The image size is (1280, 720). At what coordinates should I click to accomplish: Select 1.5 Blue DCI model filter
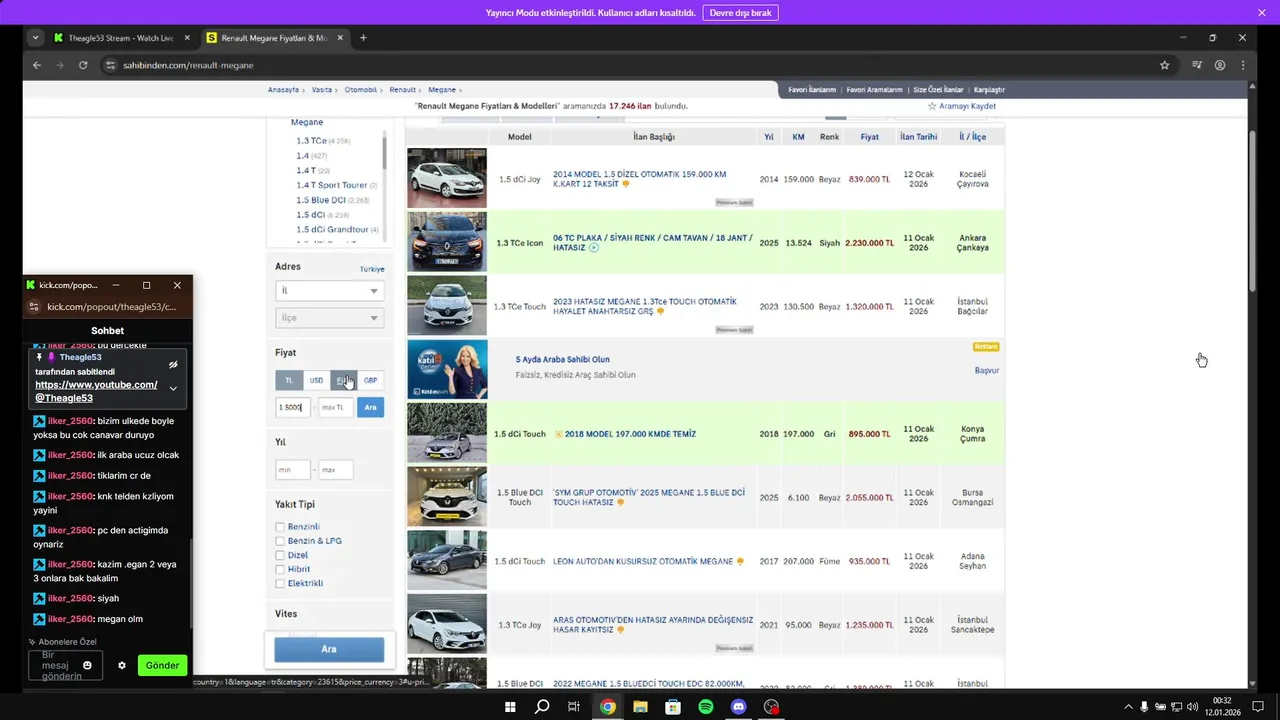[321, 200]
